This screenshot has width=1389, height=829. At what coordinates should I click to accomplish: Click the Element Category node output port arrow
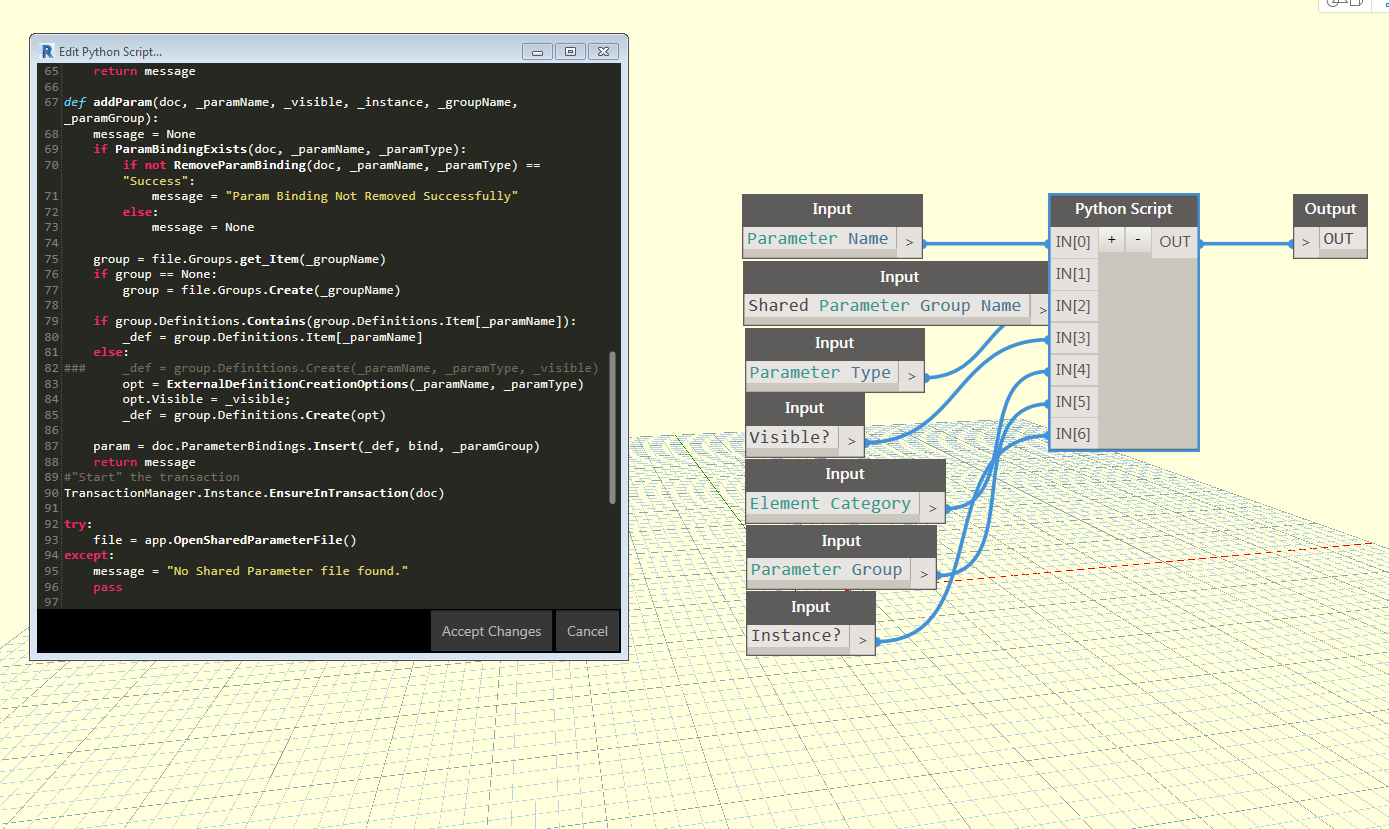pyautogui.click(x=932, y=506)
